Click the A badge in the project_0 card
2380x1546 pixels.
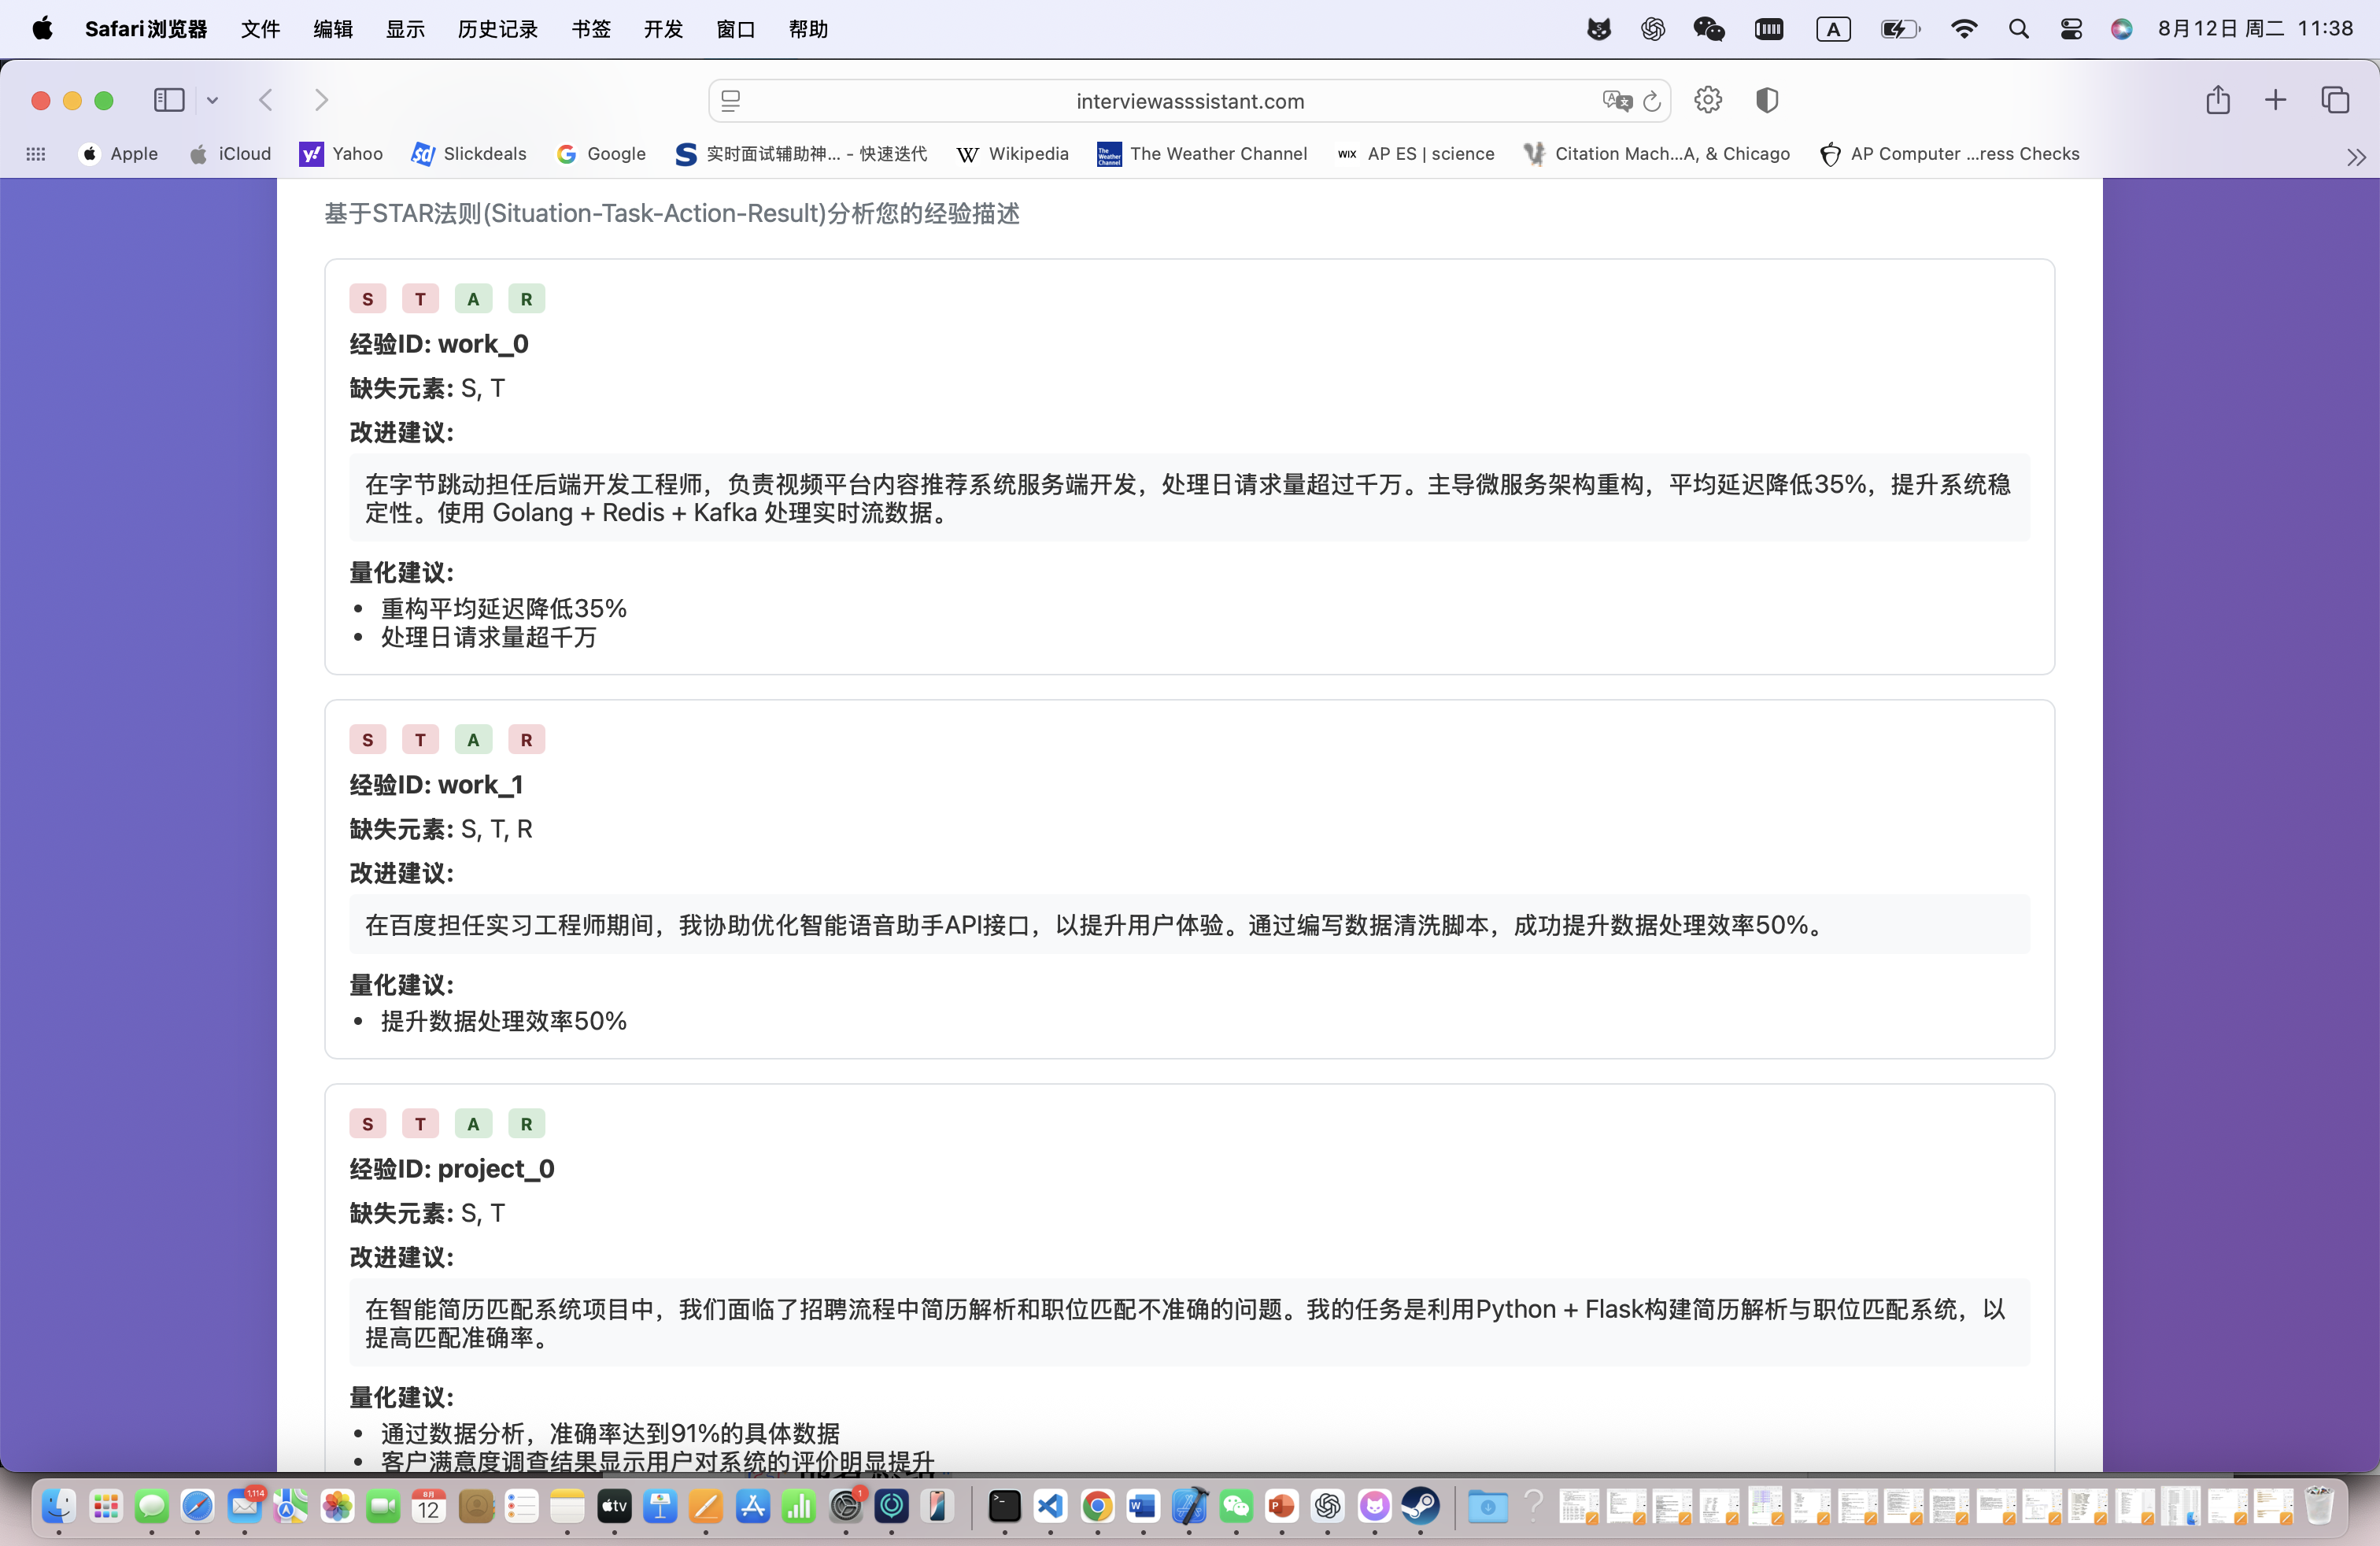point(473,1124)
